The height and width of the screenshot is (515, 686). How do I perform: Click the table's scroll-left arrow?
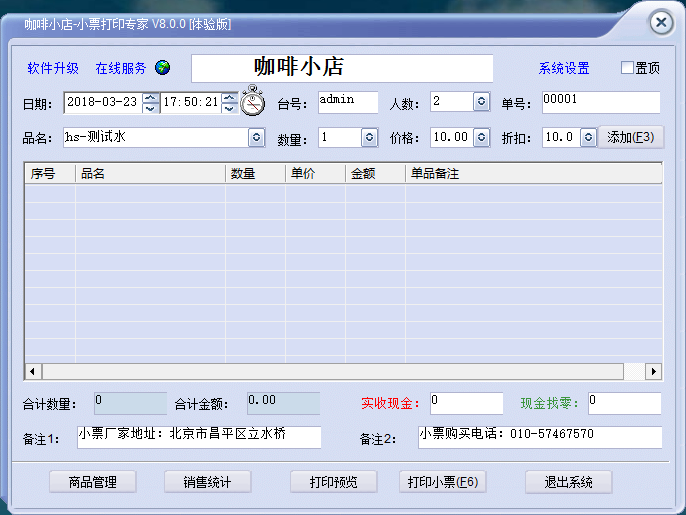coord(33,371)
